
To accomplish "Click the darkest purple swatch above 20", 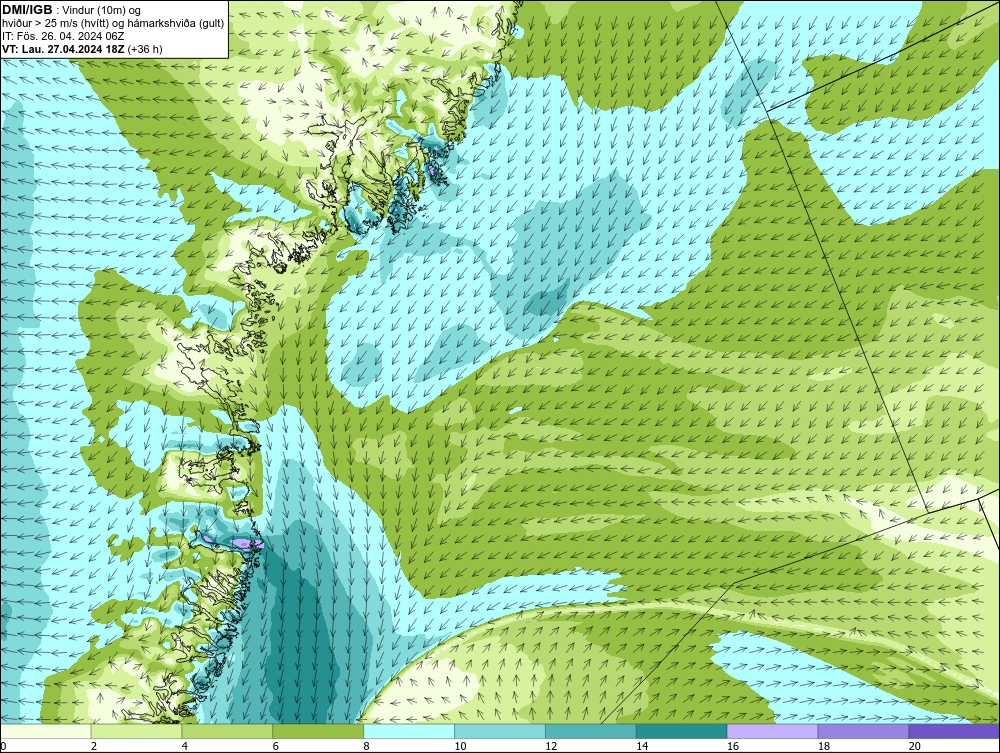I will click(954, 731).
